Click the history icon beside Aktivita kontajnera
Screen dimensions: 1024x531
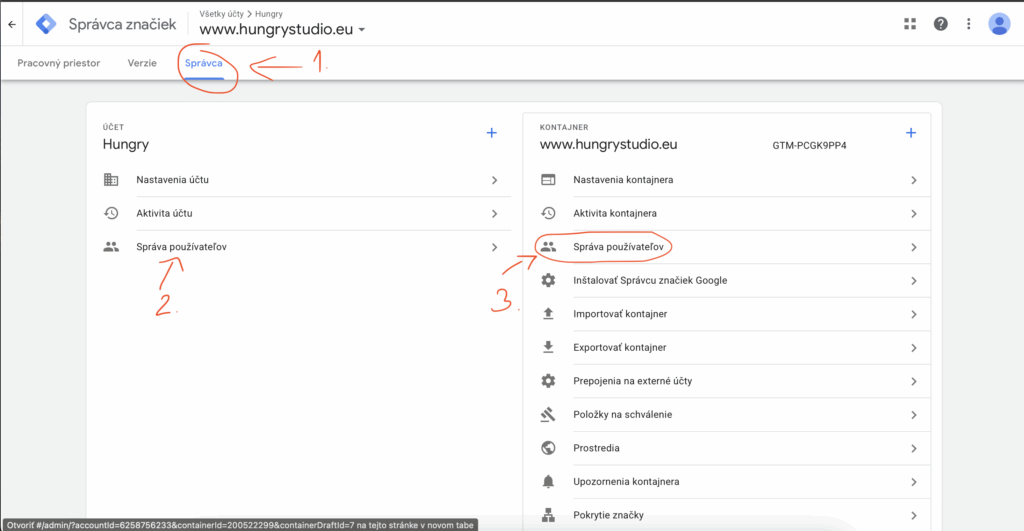549,214
